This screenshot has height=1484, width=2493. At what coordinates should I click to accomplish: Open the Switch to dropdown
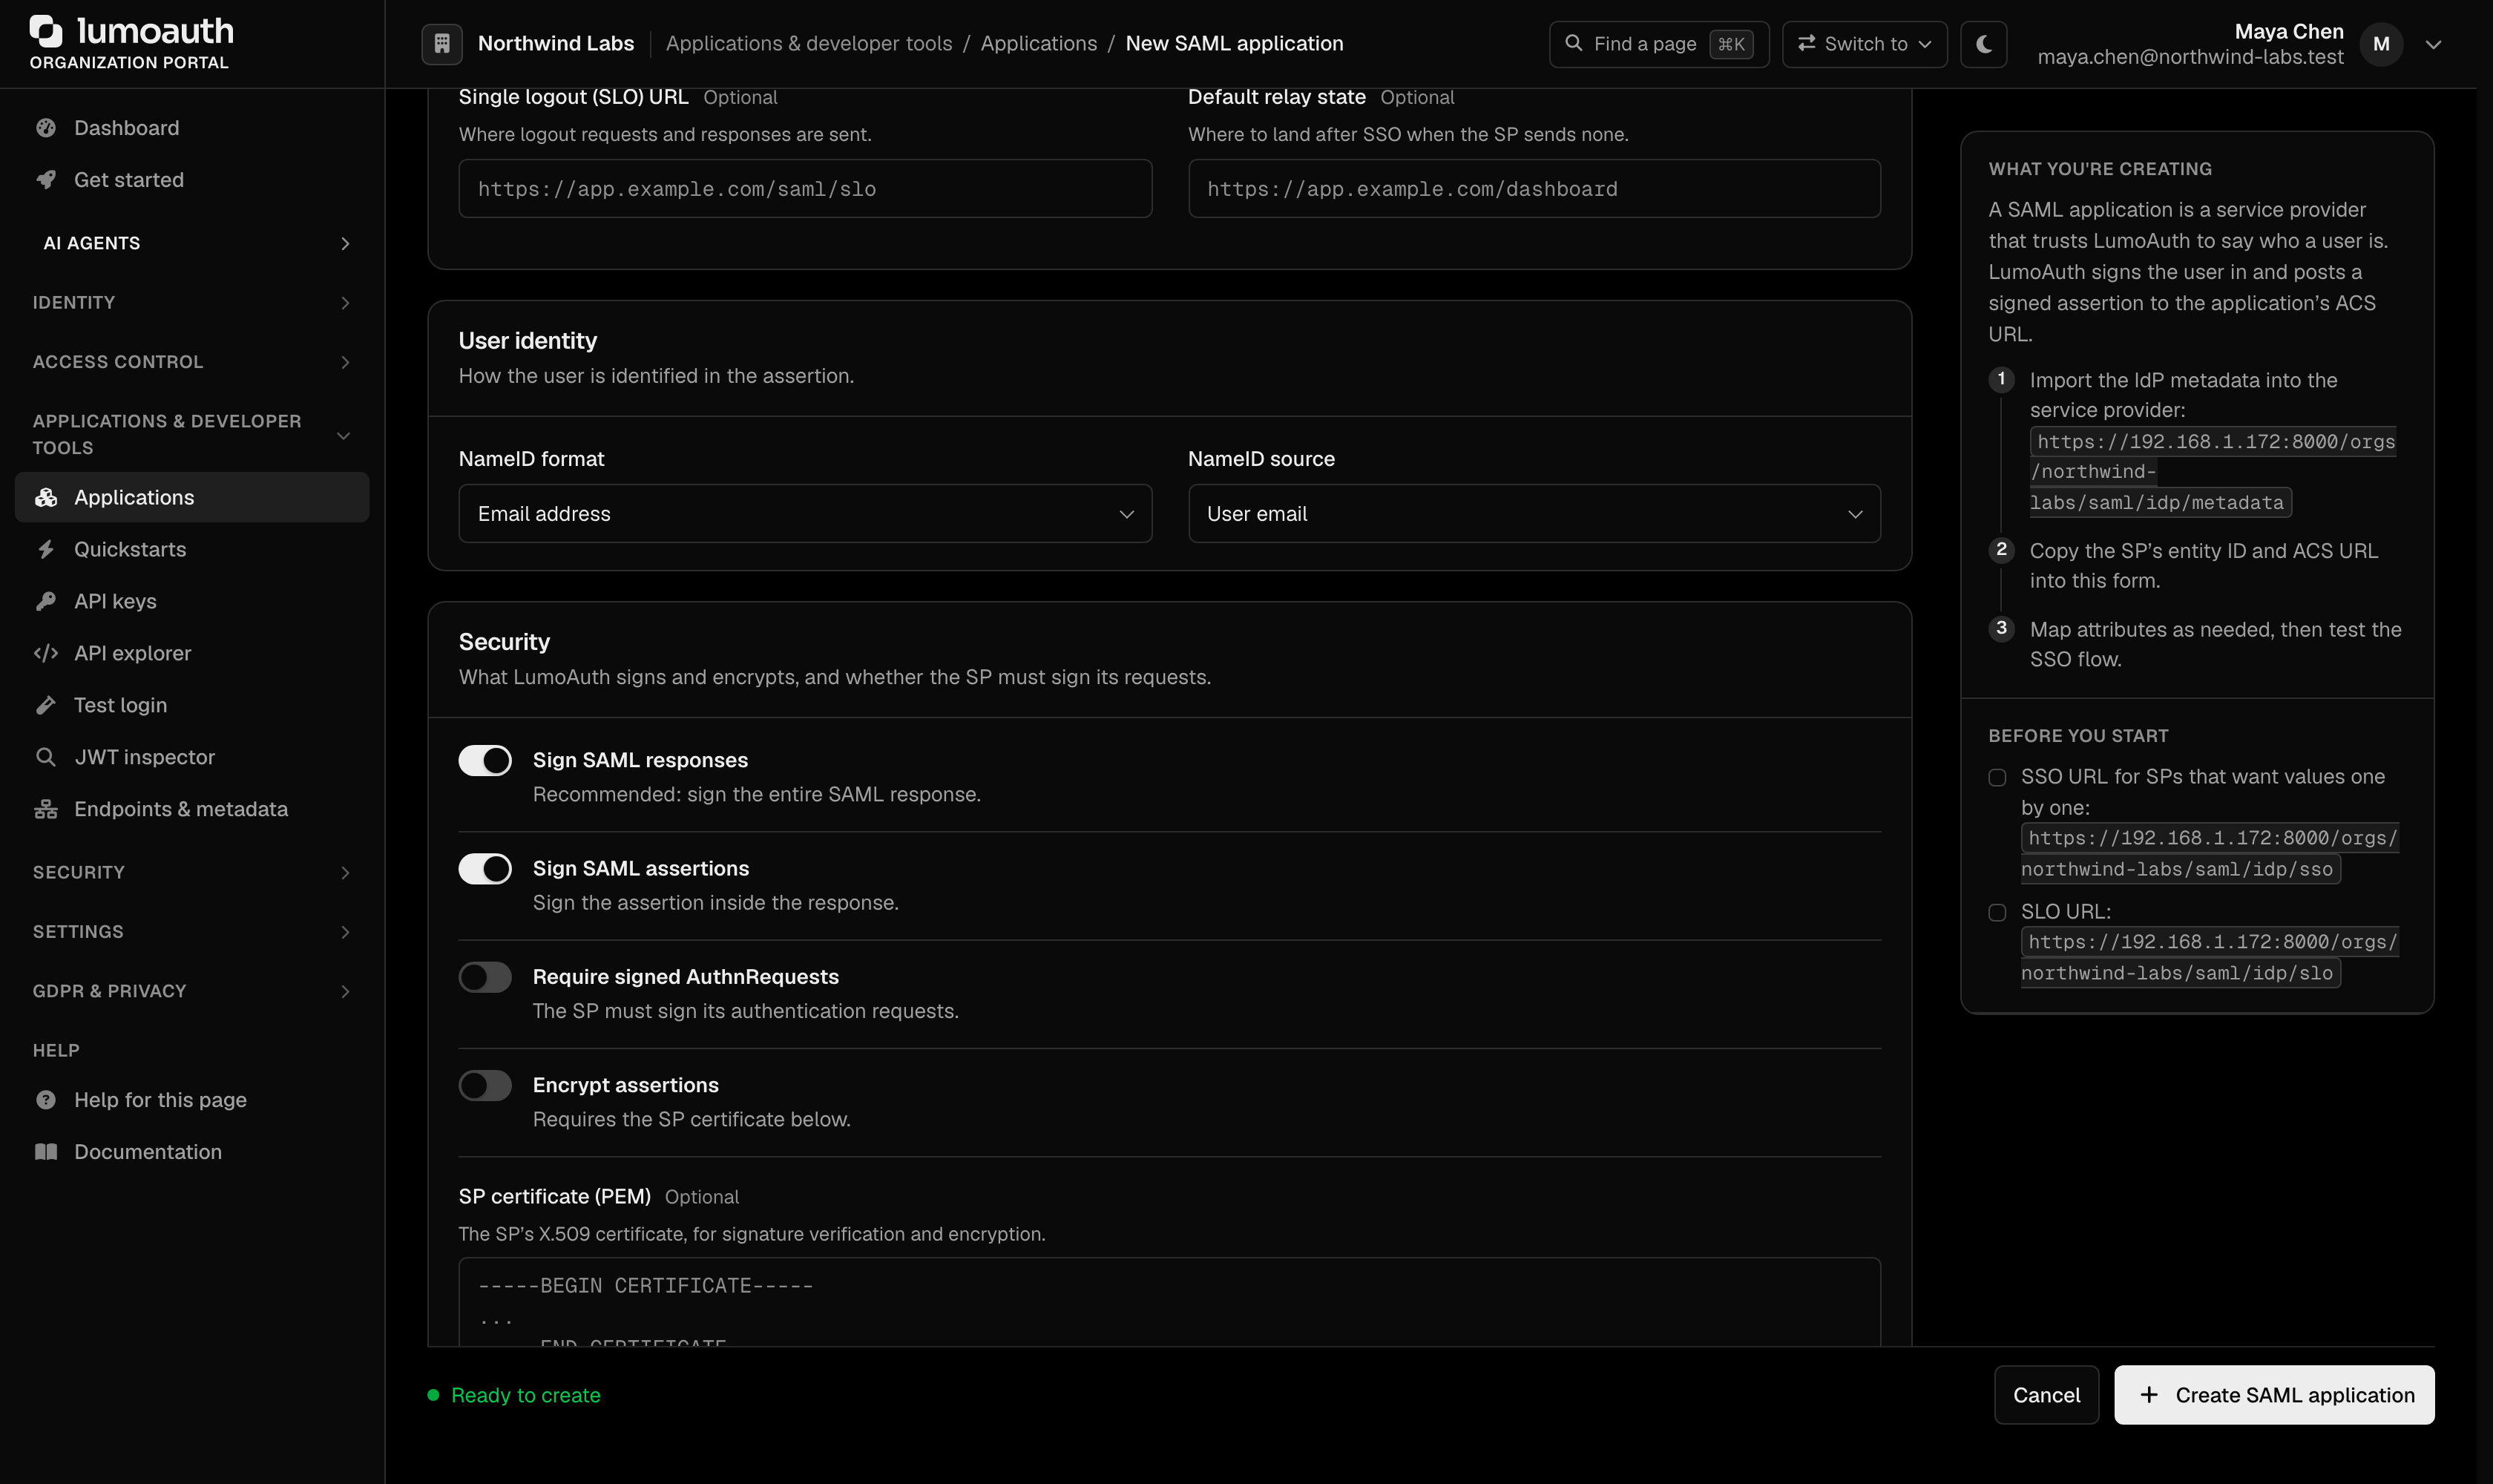pos(1864,44)
